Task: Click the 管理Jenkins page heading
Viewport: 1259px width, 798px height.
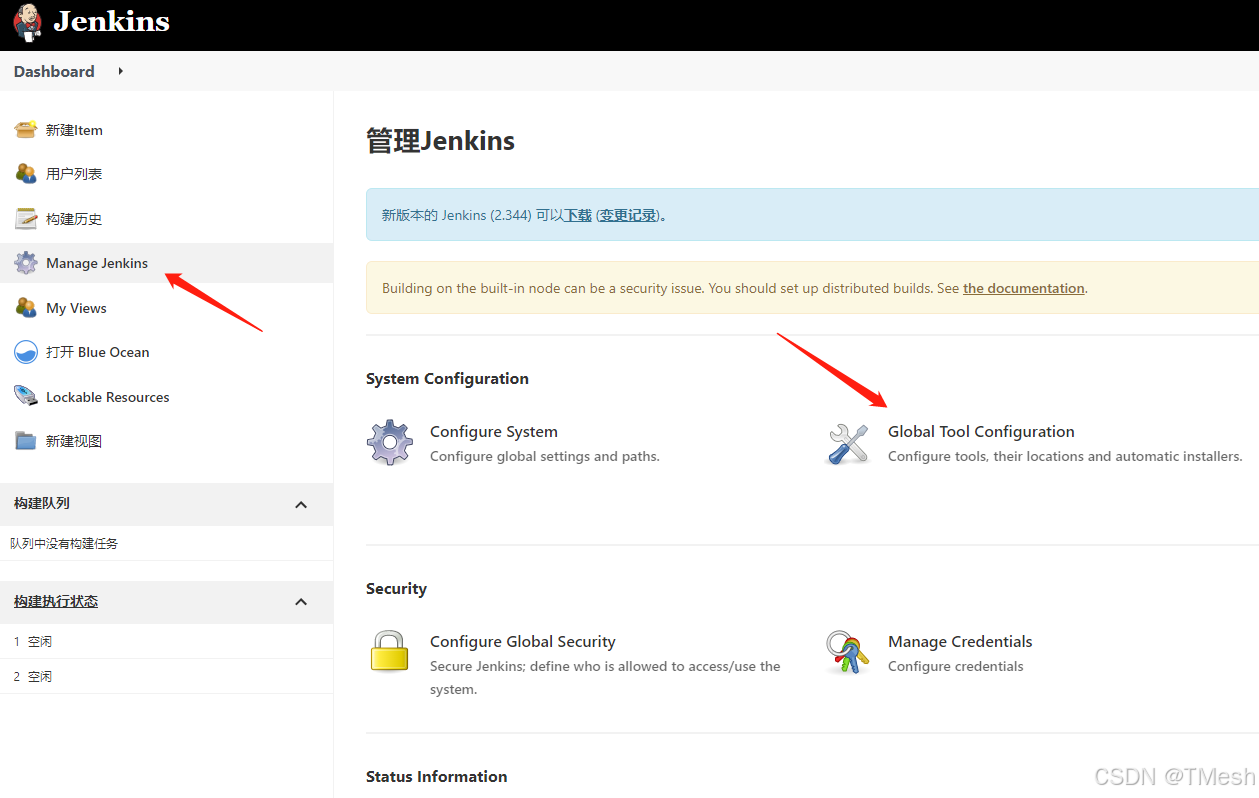Action: 440,140
